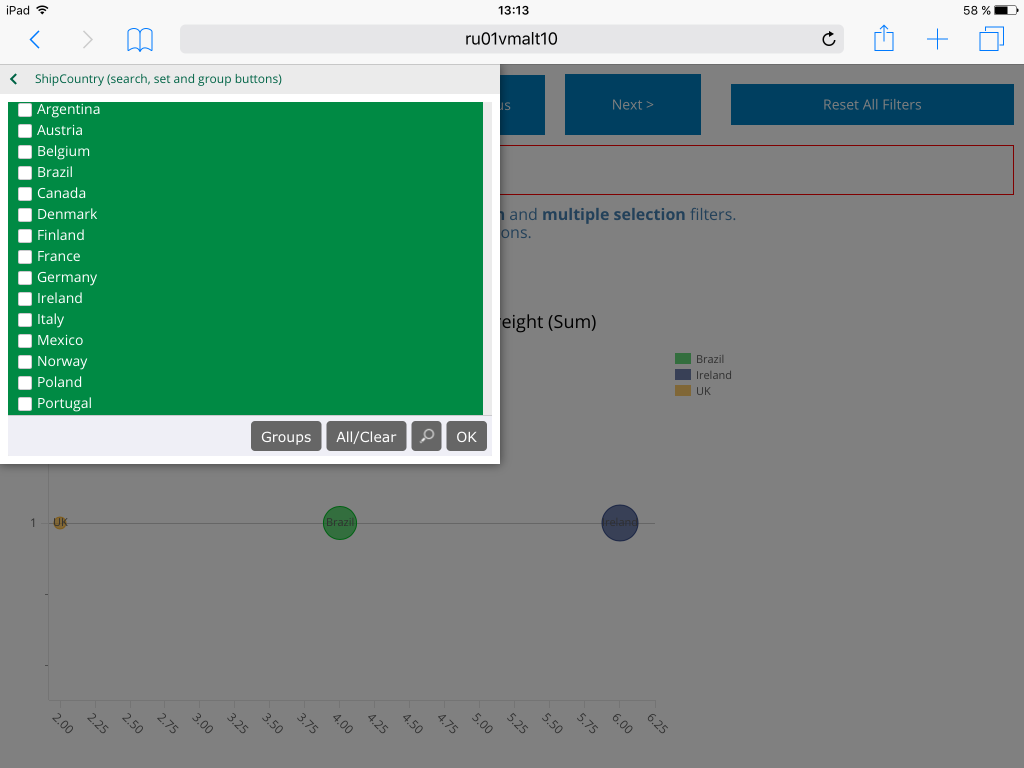Collapse ShipCountry filter with back chevron
The height and width of the screenshot is (768, 1024).
click(x=14, y=79)
